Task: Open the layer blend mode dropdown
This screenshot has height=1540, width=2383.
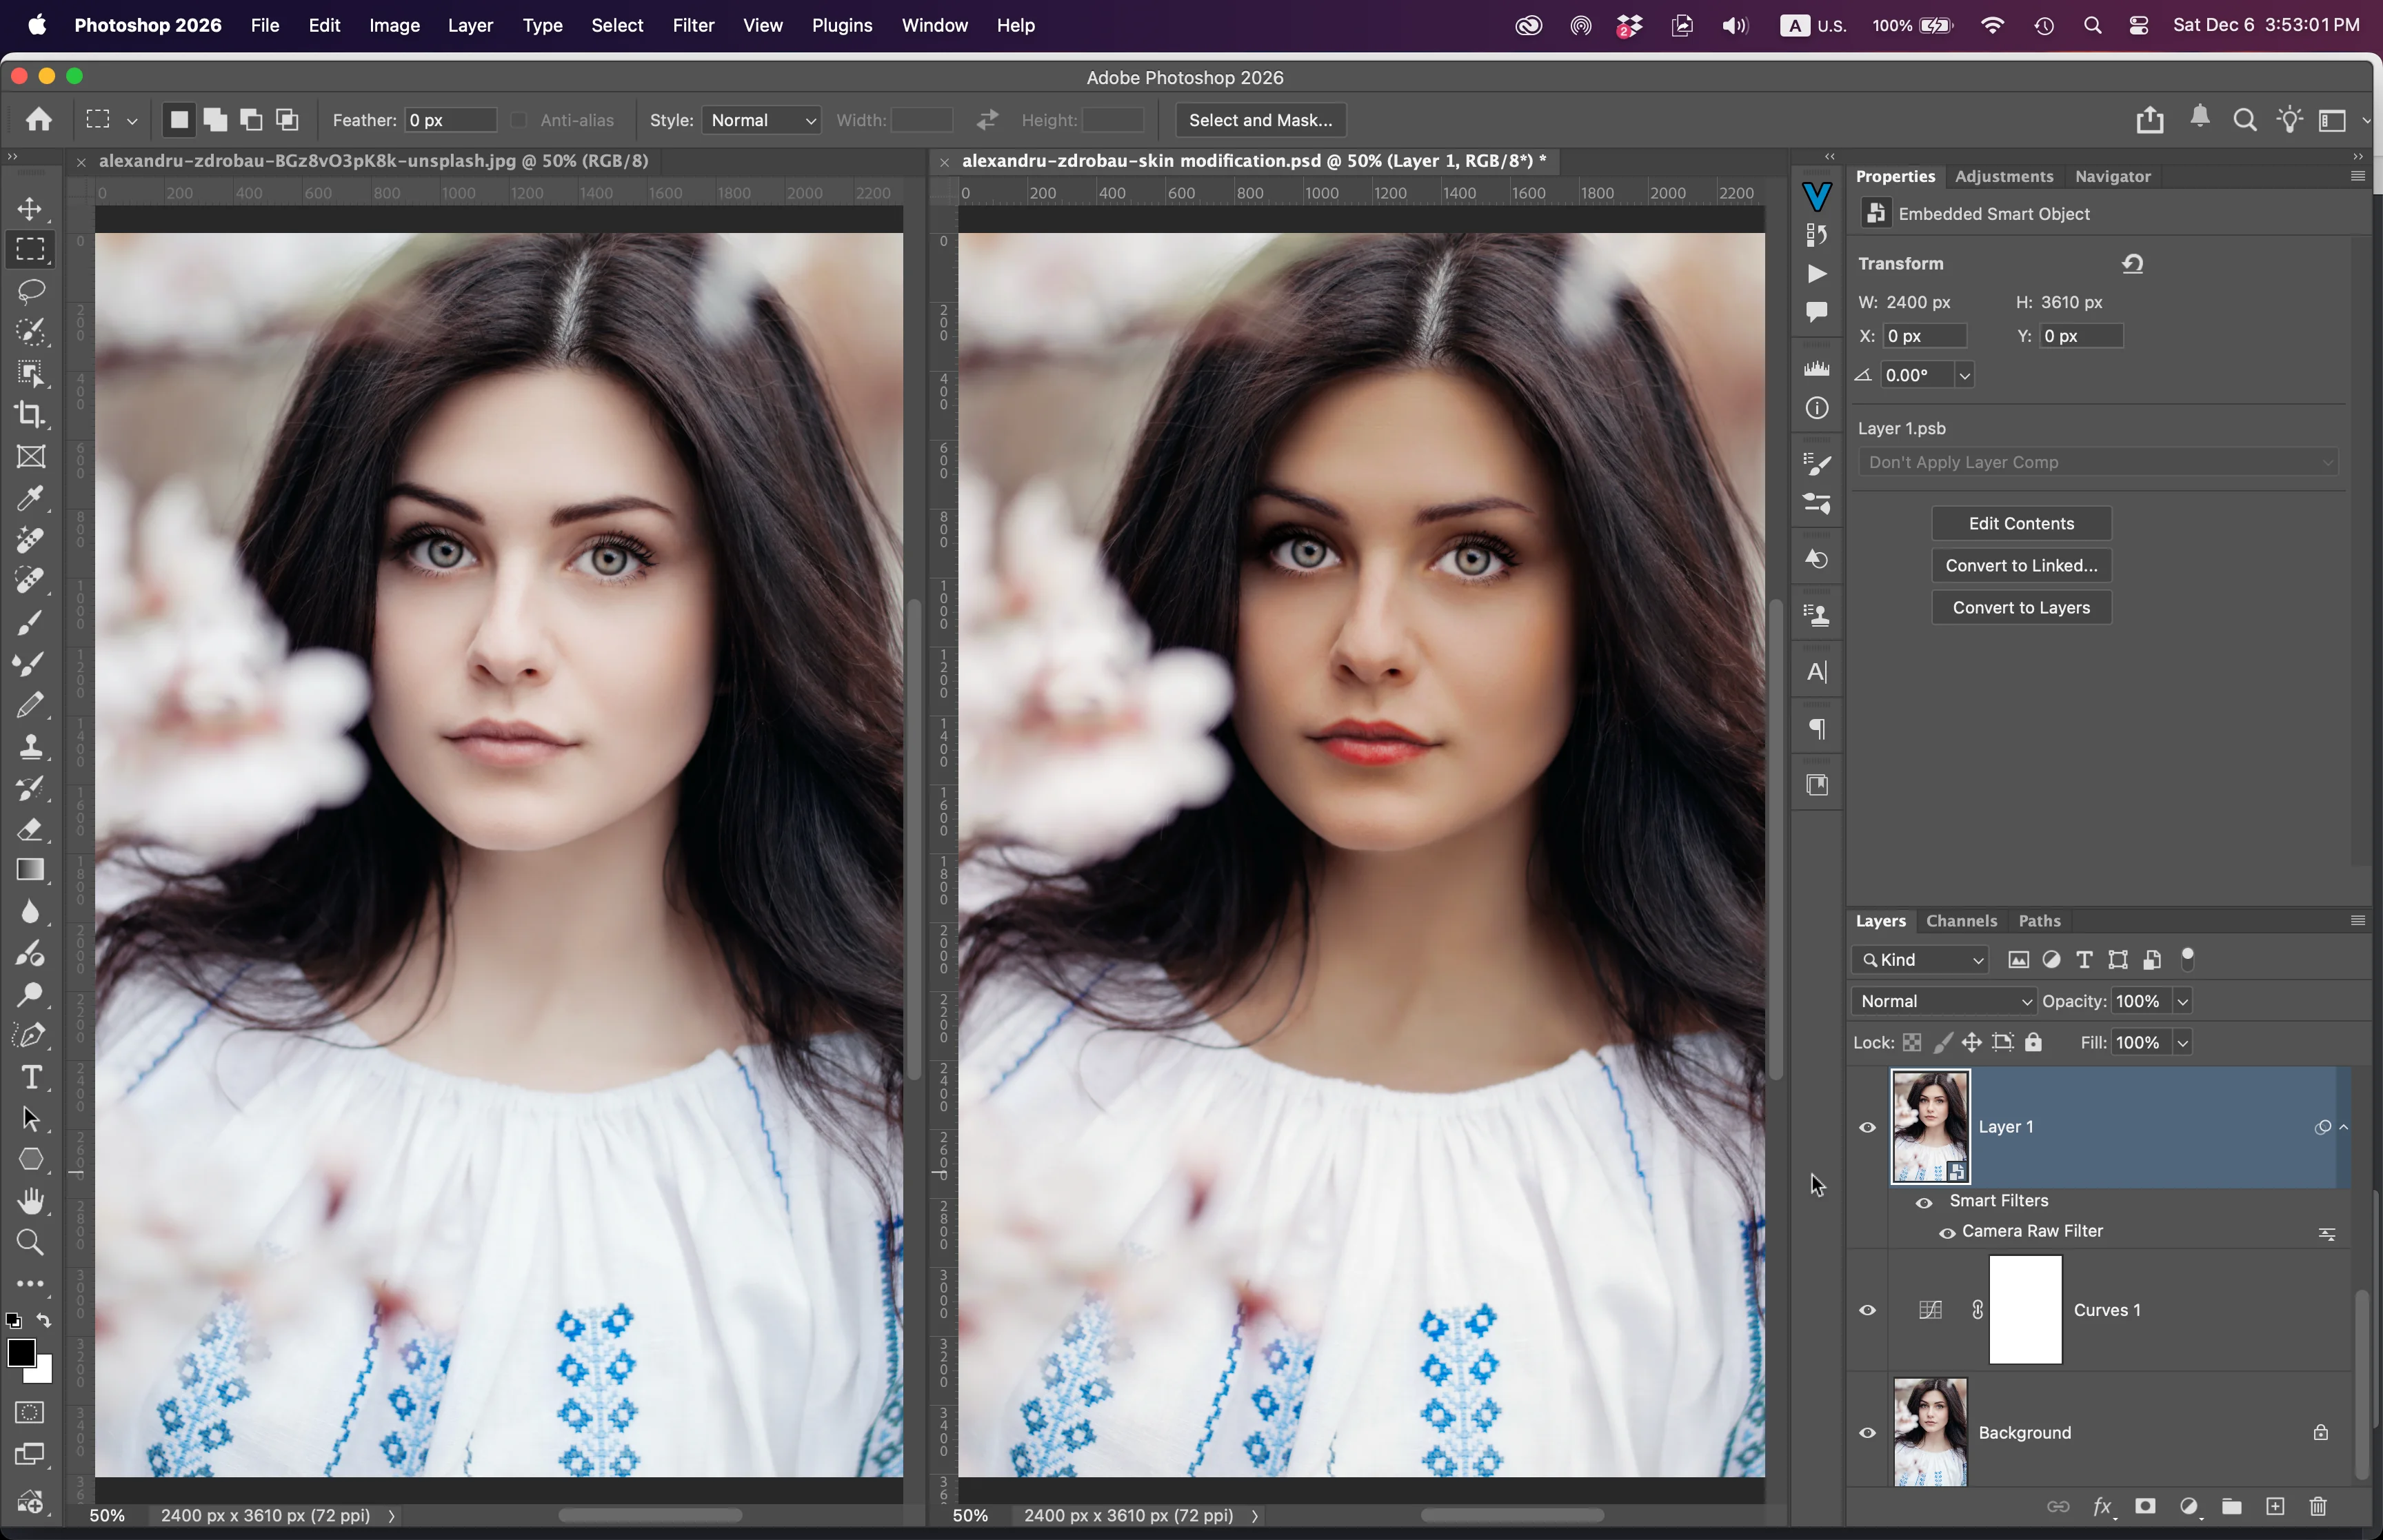Action: 1943,1001
